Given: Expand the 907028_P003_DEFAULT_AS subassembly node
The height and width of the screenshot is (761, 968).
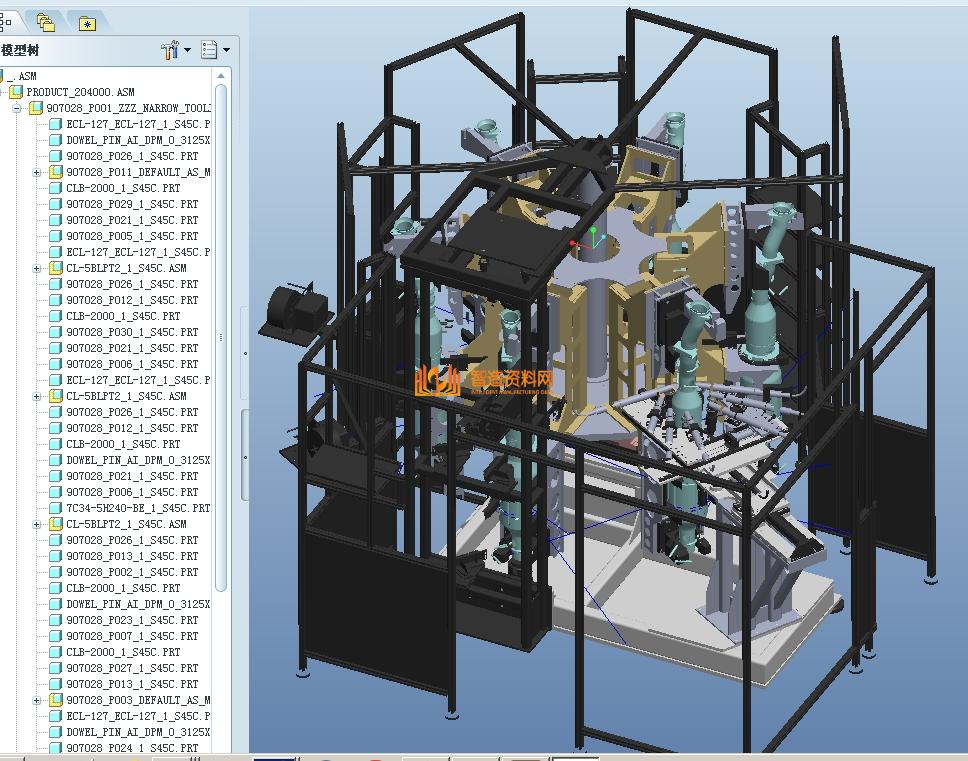Looking at the screenshot, I should [x=37, y=700].
